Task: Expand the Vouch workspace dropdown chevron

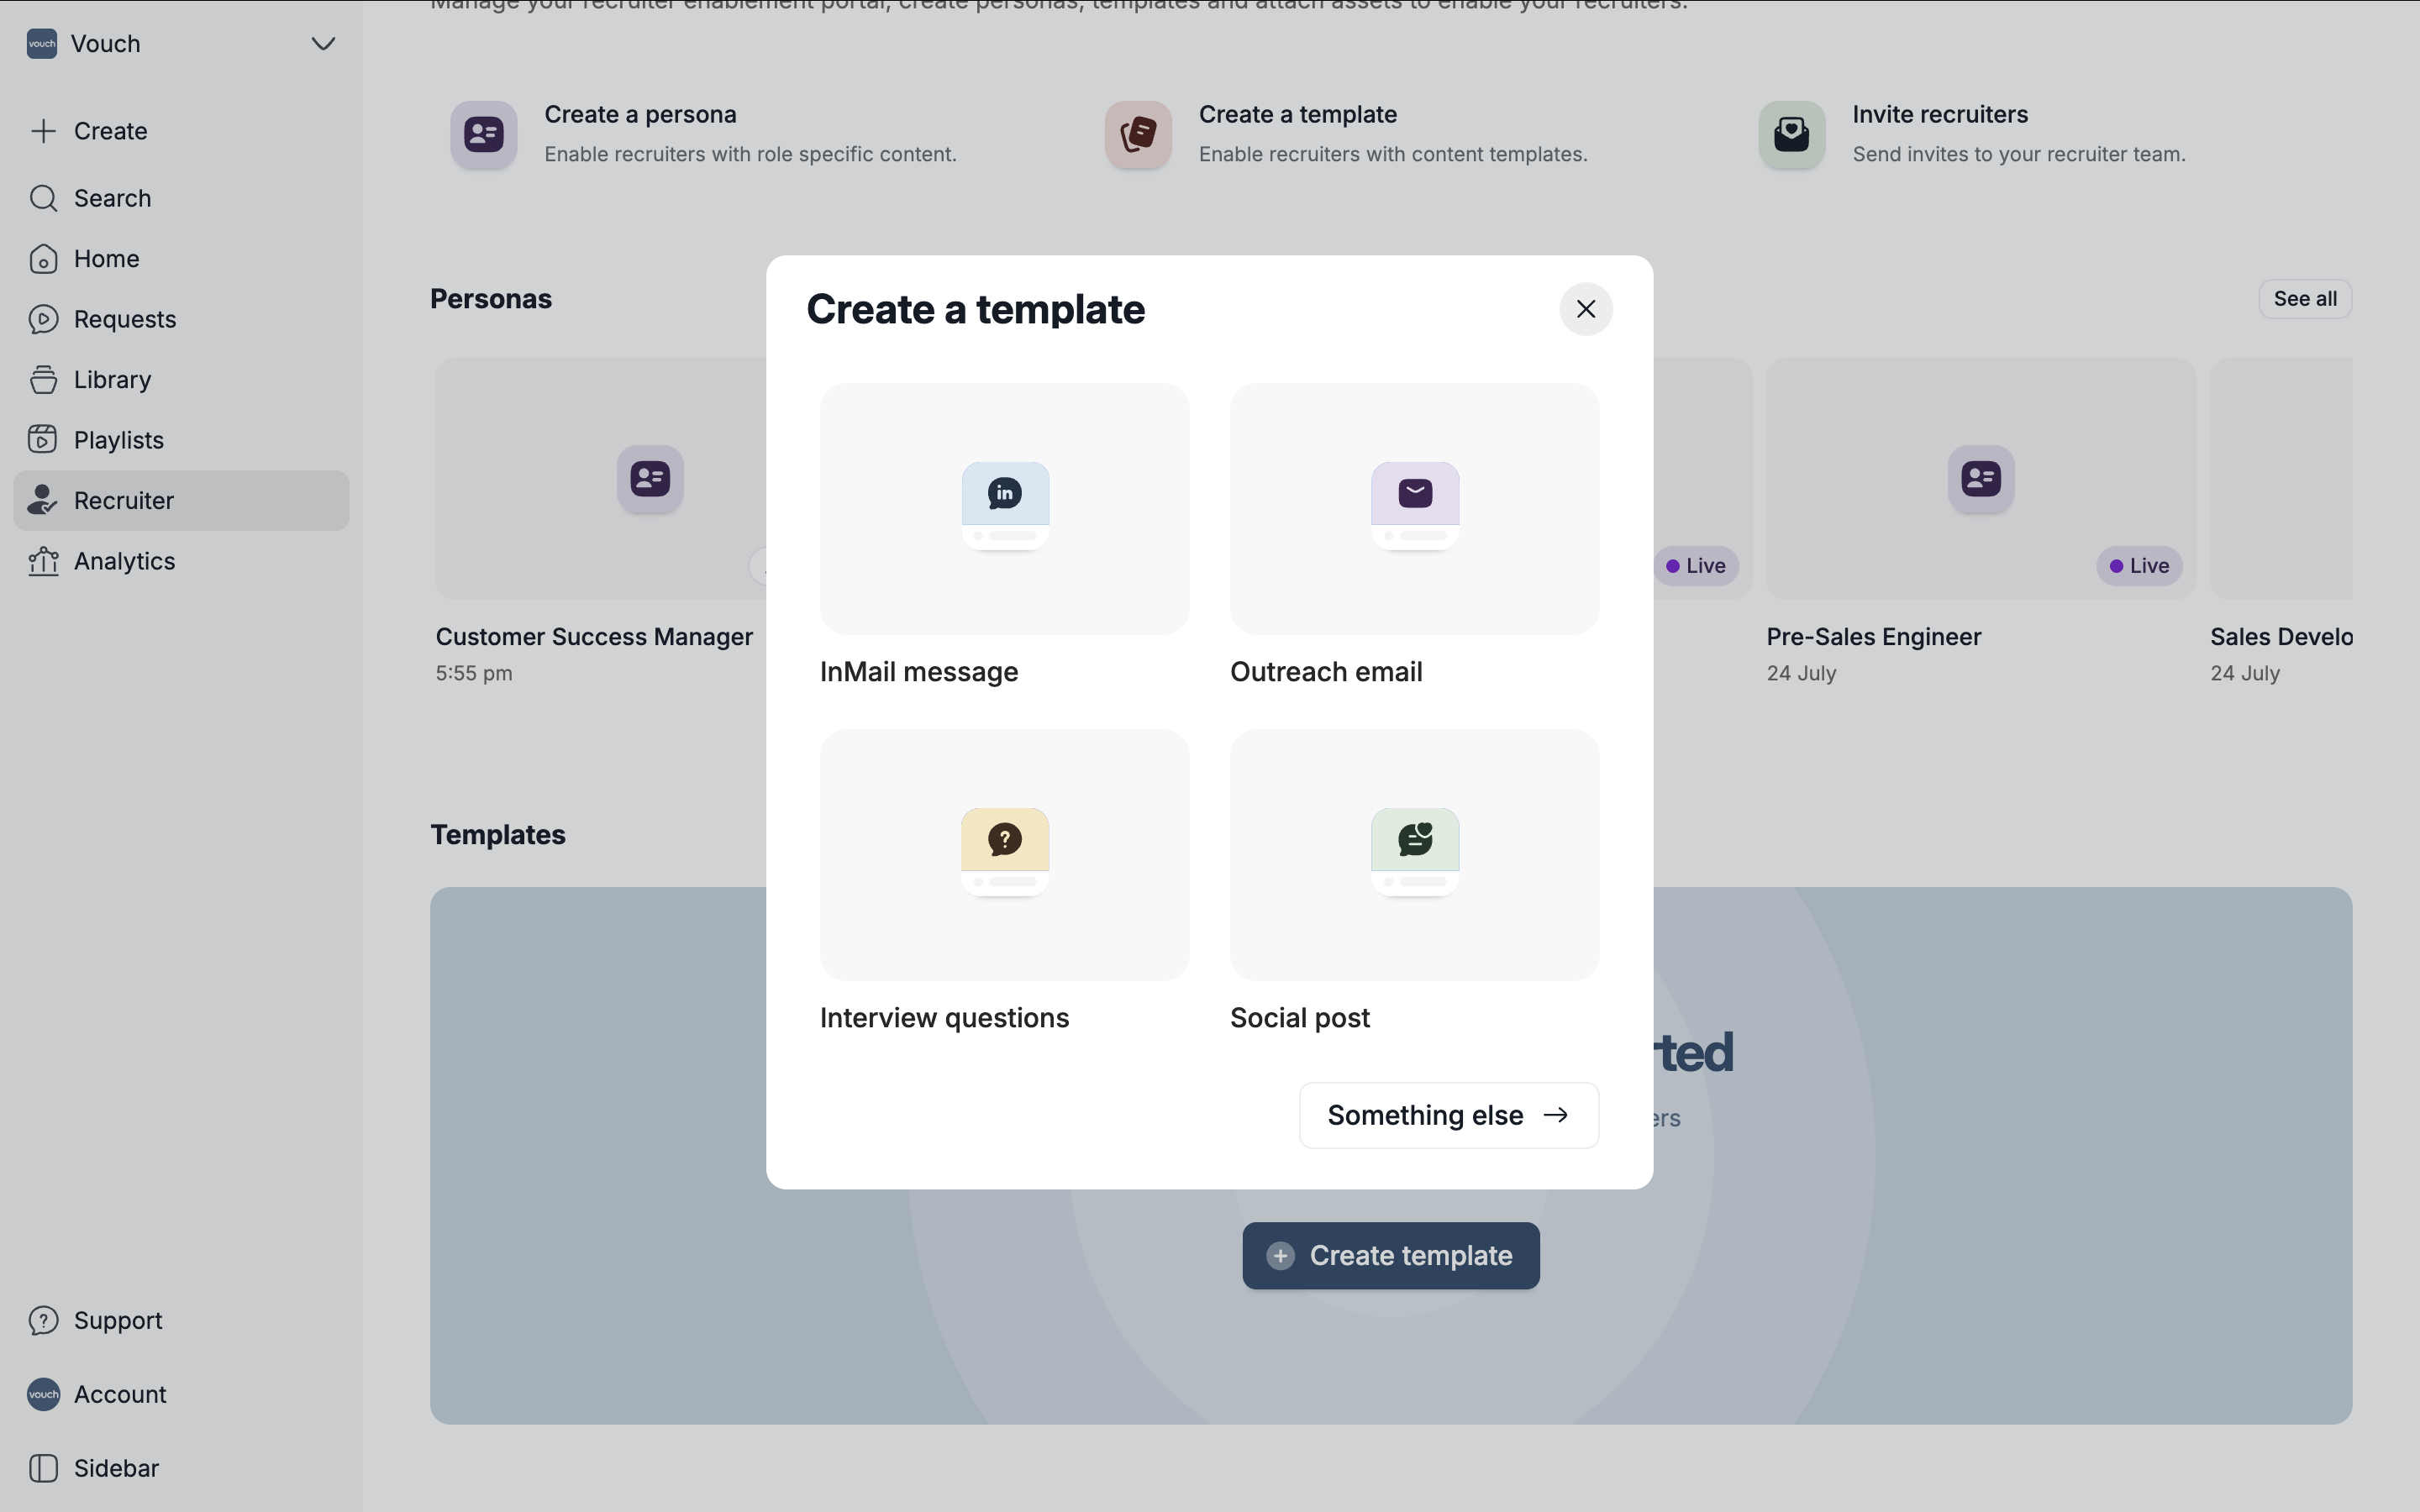Action: (323, 44)
